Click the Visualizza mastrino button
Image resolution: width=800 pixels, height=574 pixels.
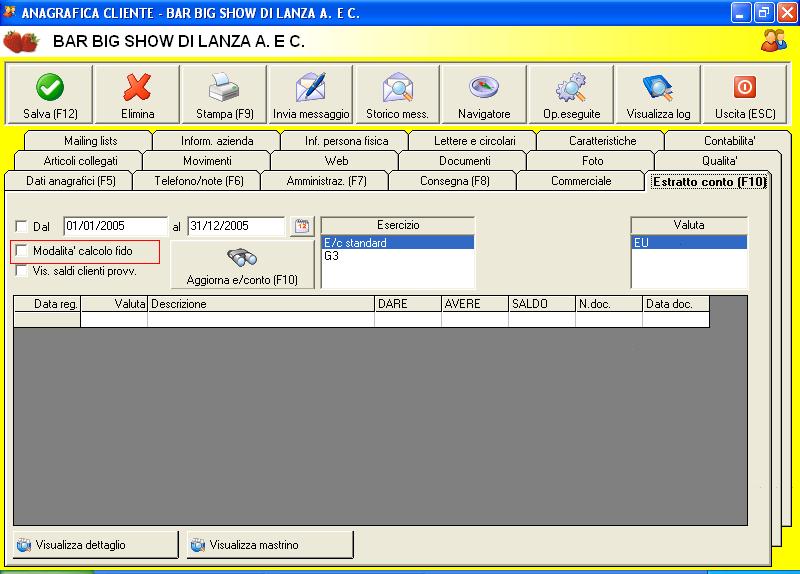(x=270, y=545)
